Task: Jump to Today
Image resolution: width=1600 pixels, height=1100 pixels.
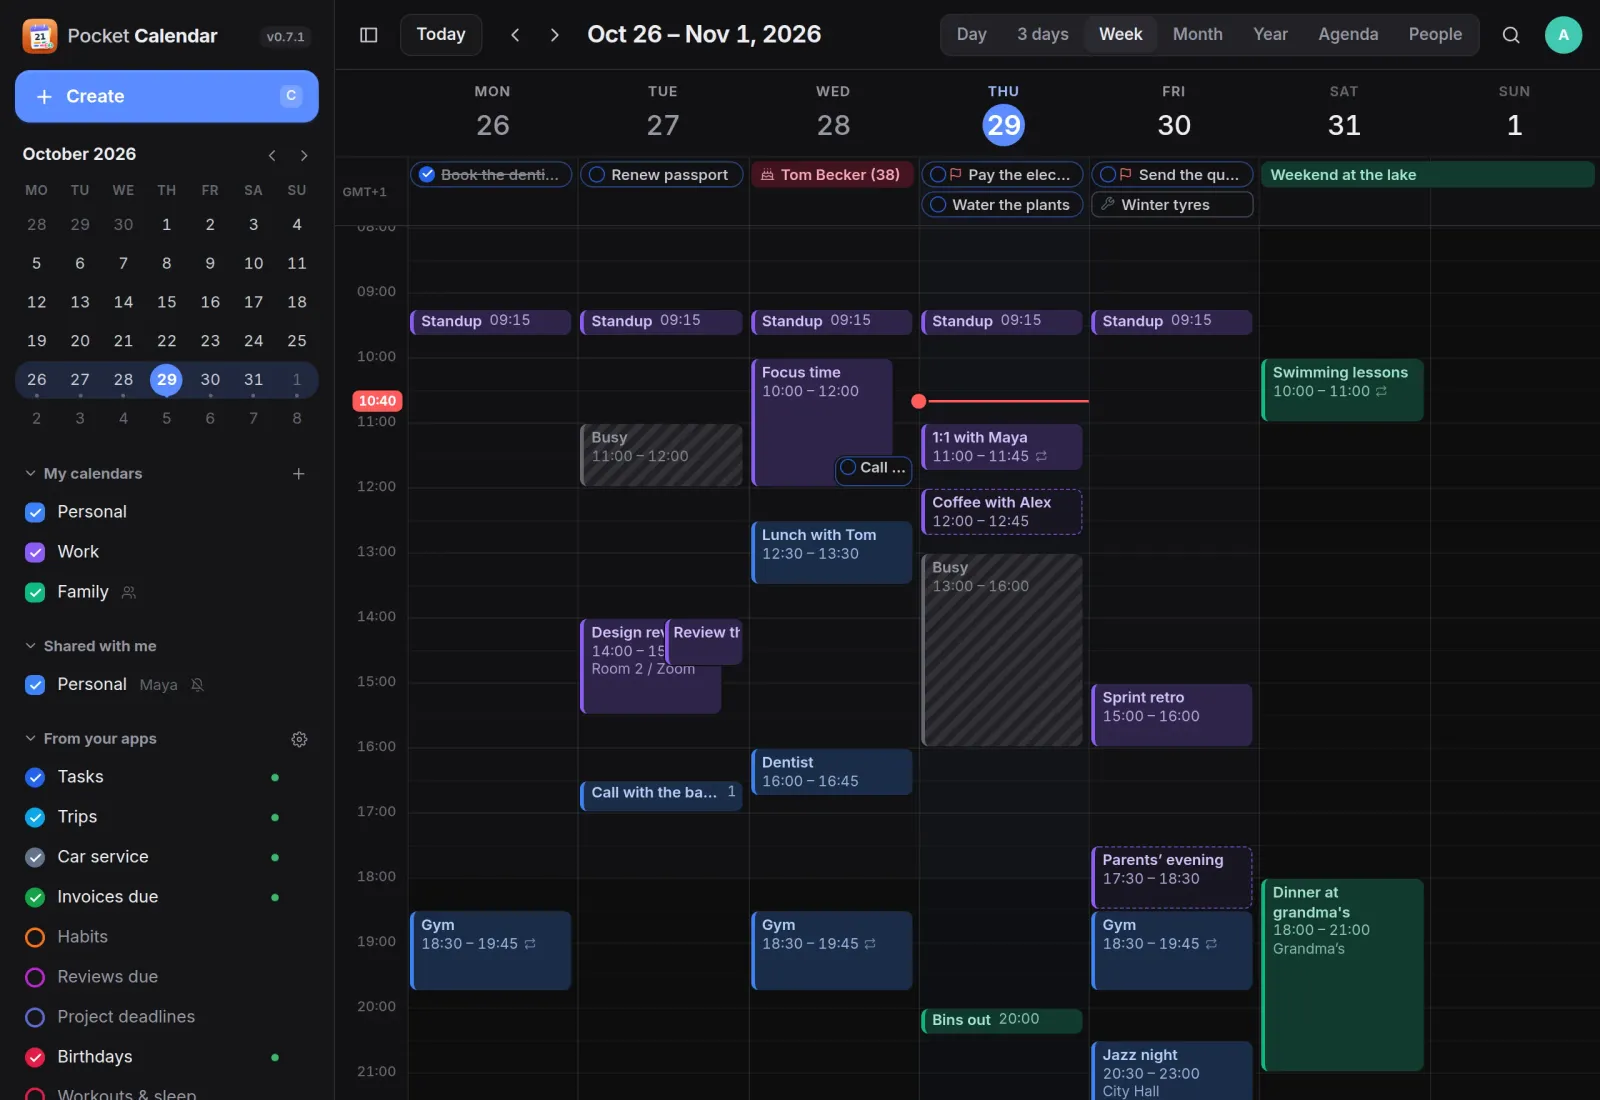Action: click(x=441, y=35)
